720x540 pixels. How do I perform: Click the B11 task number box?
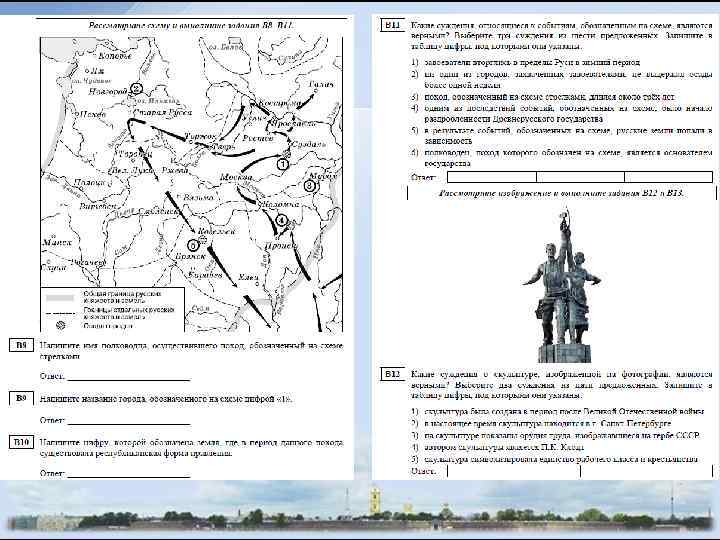point(393,25)
